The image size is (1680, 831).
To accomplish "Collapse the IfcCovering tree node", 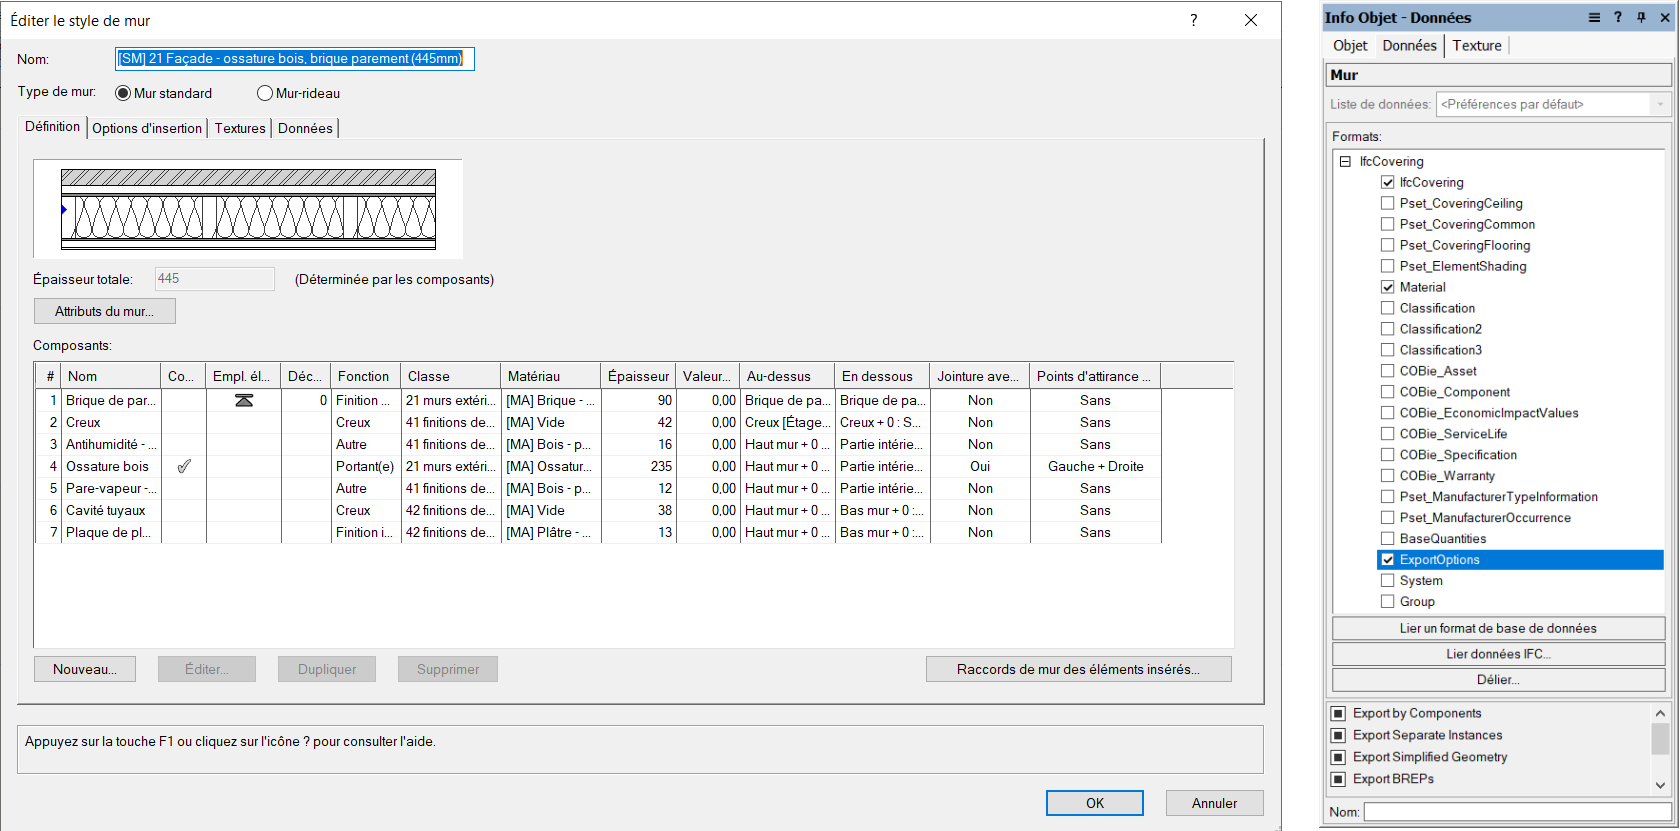I will click(1345, 161).
